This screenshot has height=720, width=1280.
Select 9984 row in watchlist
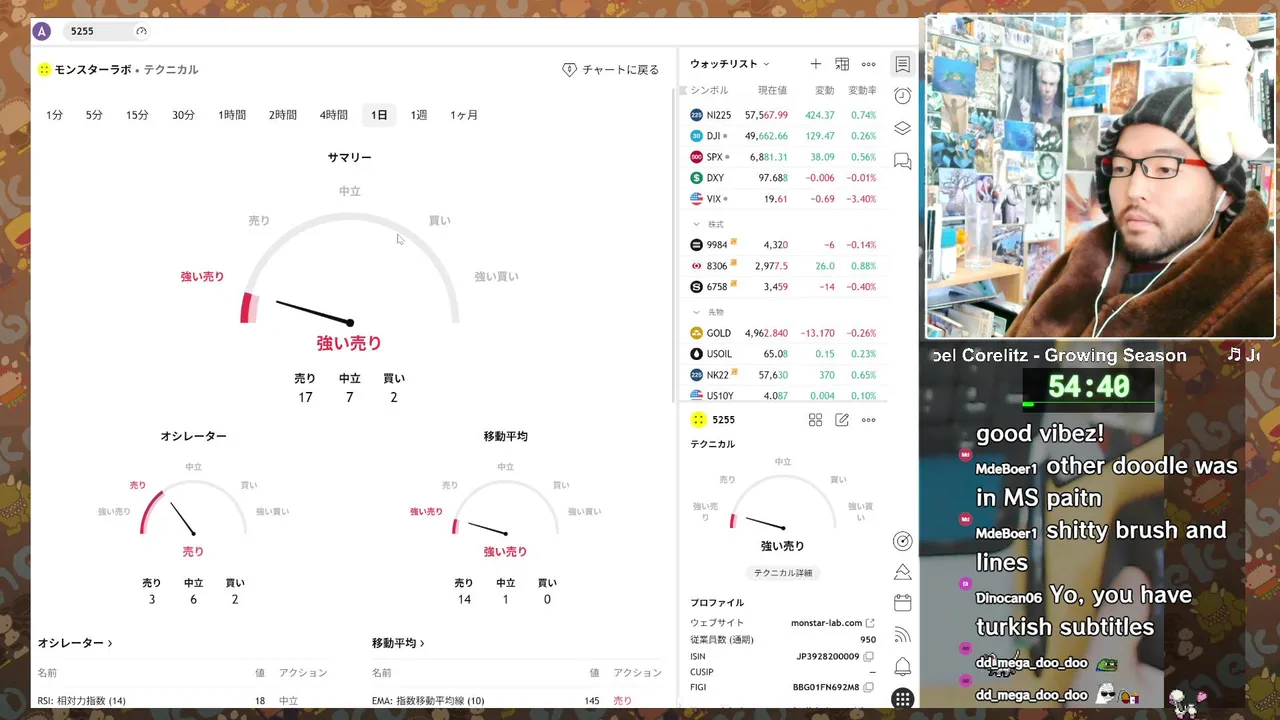pyautogui.click(x=784, y=245)
